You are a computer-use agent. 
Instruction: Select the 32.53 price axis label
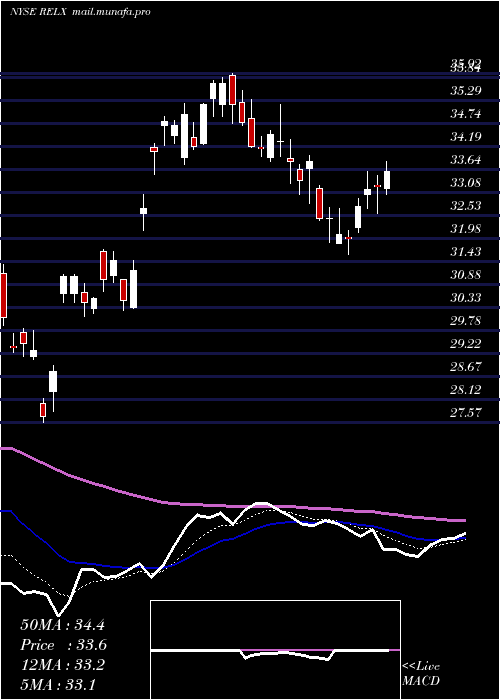pyautogui.click(x=465, y=206)
